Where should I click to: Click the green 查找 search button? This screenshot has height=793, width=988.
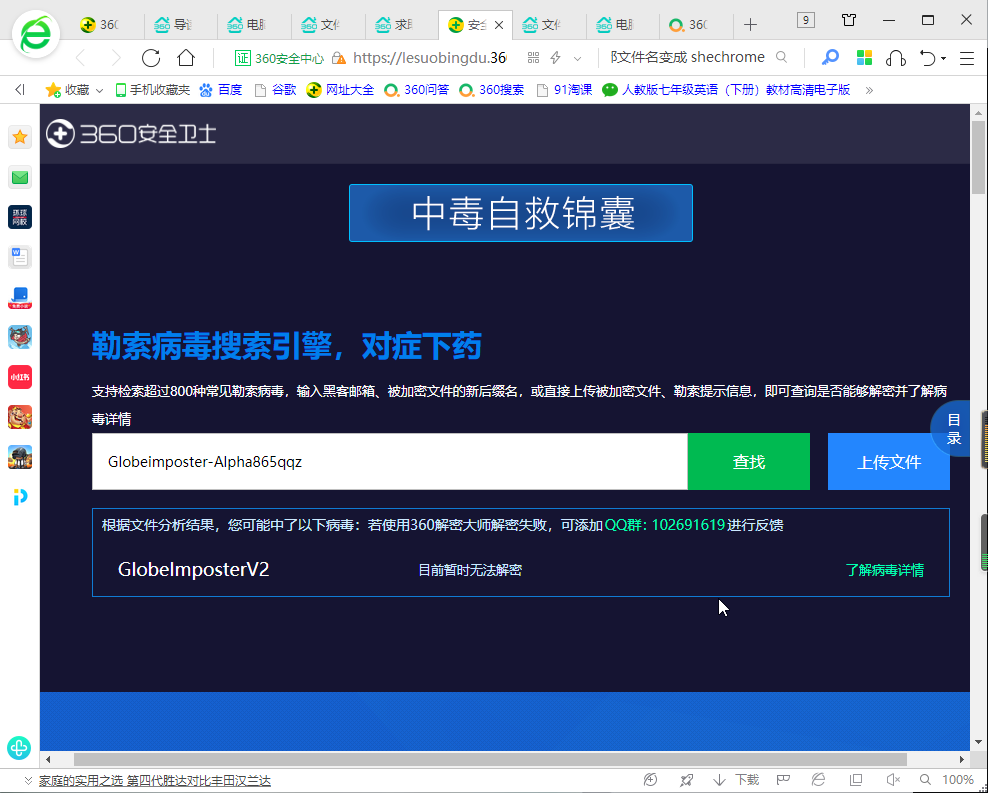(x=748, y=461)
